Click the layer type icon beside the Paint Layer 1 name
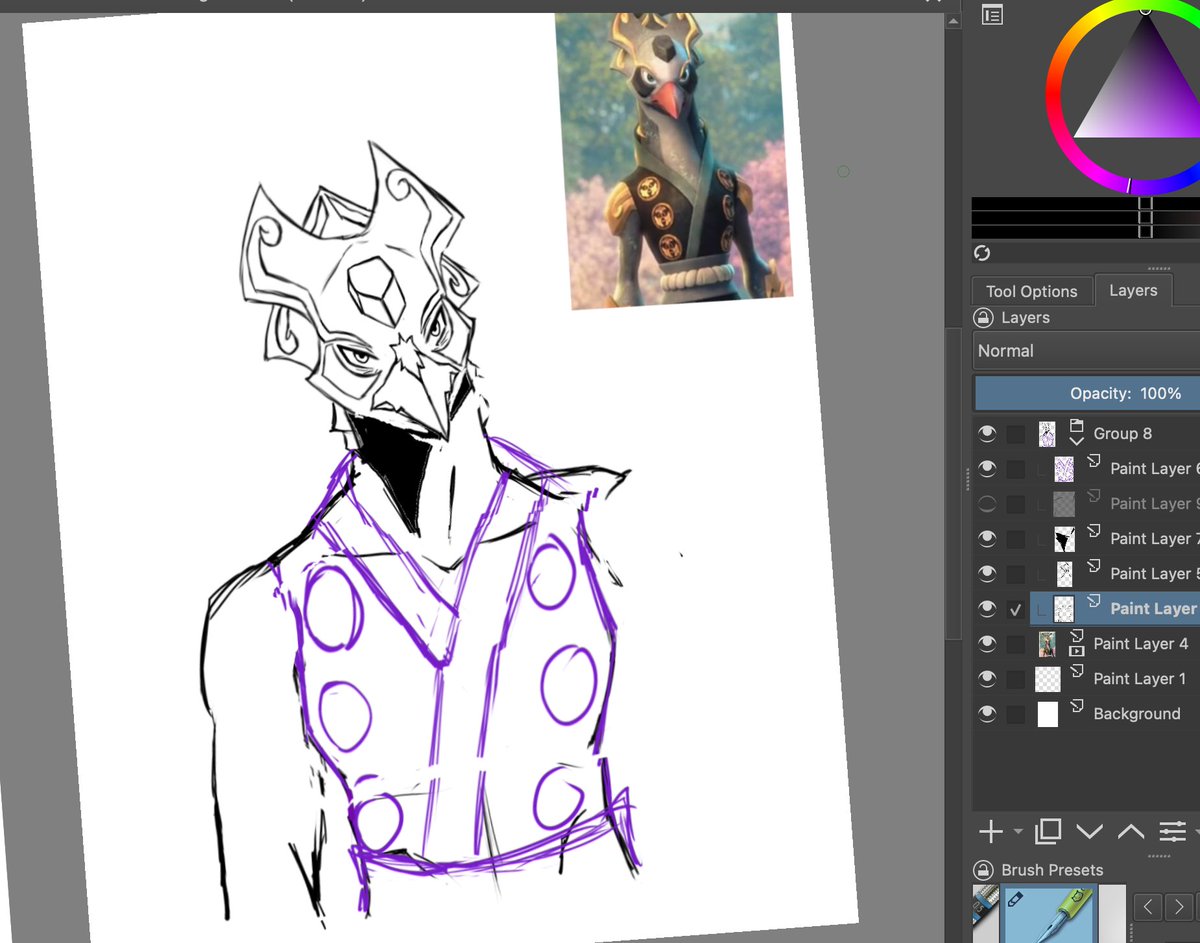The image size is (1200, 943). click(x=1077, y=671)
